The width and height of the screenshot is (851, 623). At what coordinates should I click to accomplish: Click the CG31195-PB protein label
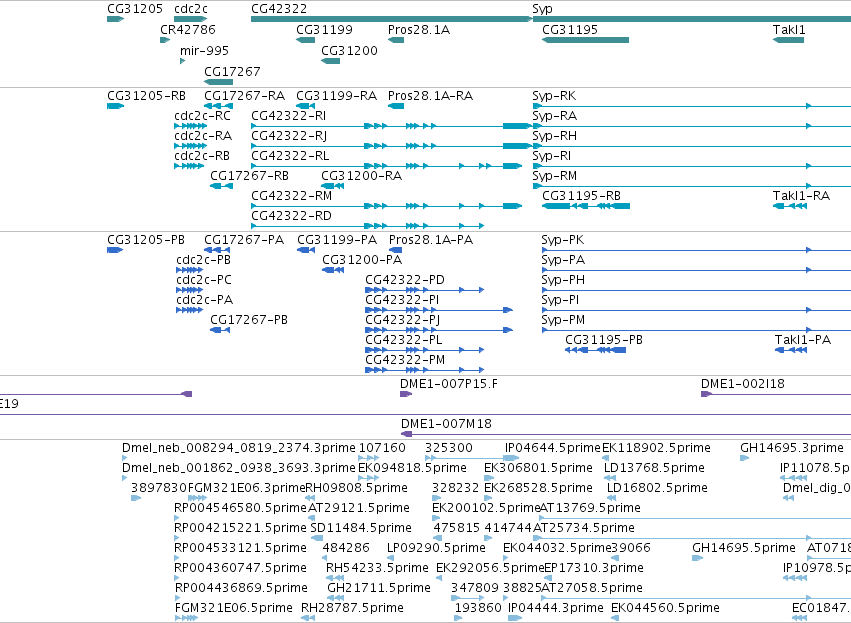click(604, 340)
